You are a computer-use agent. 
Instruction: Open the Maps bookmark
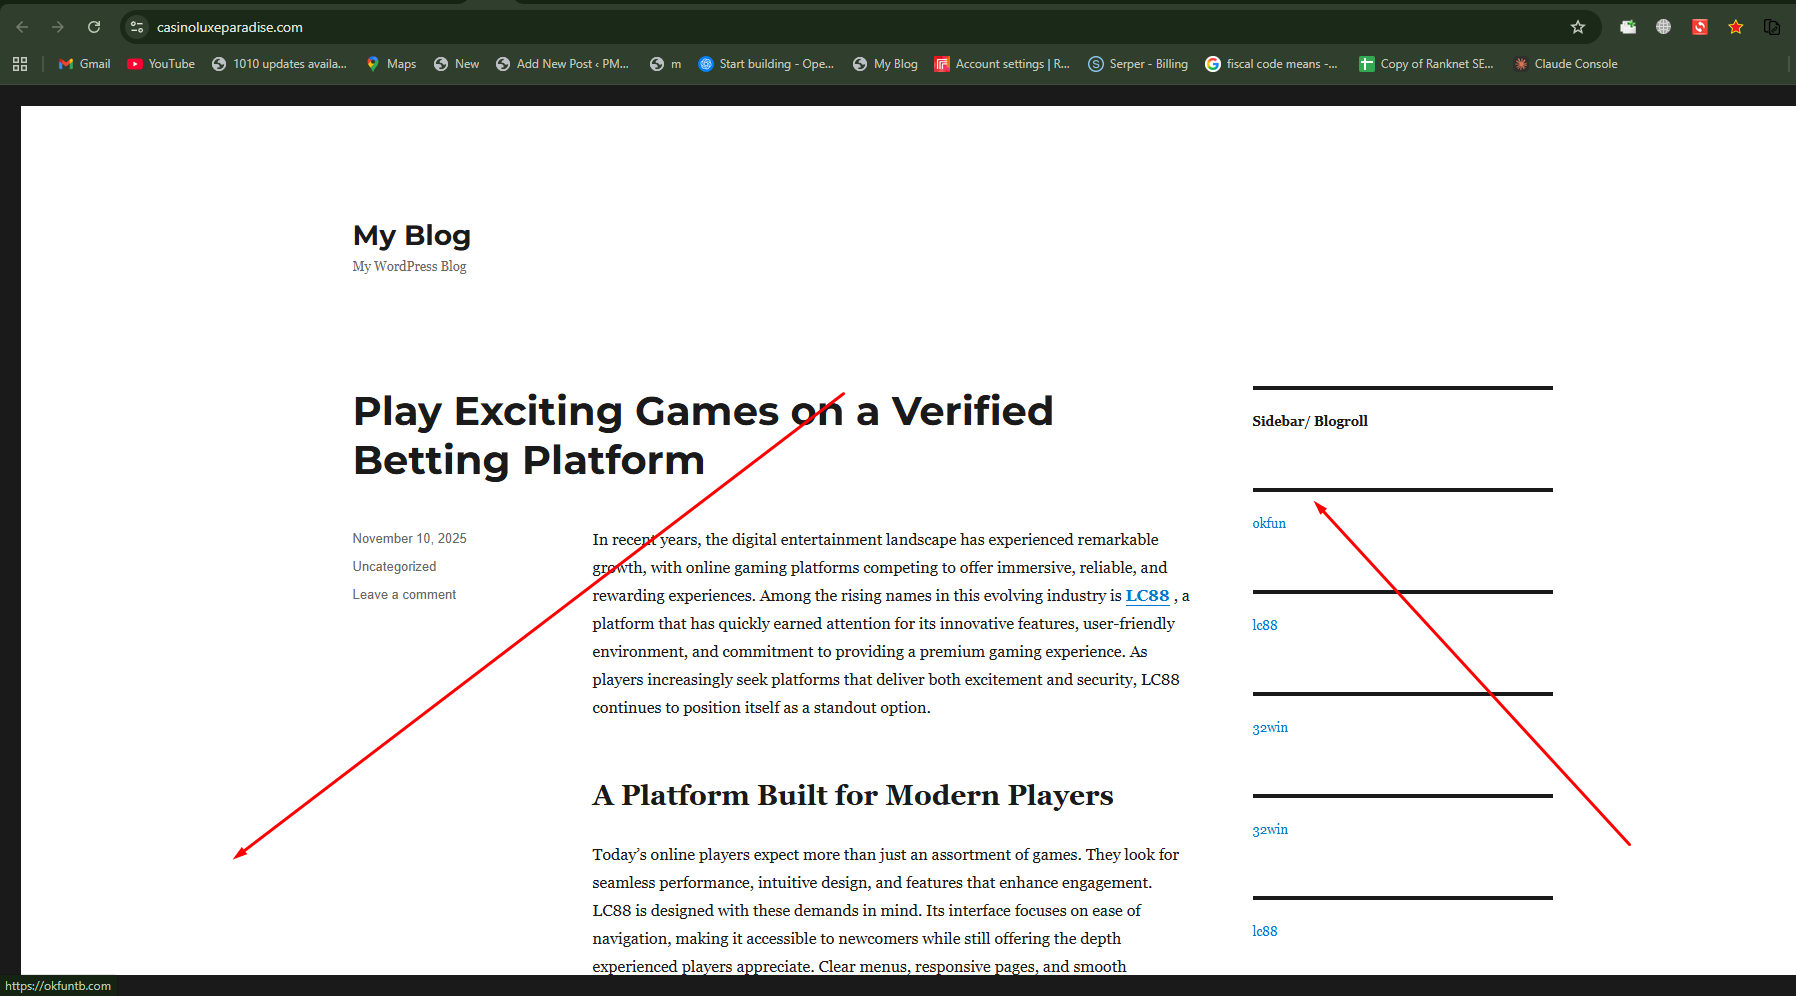tap(391, 64)
